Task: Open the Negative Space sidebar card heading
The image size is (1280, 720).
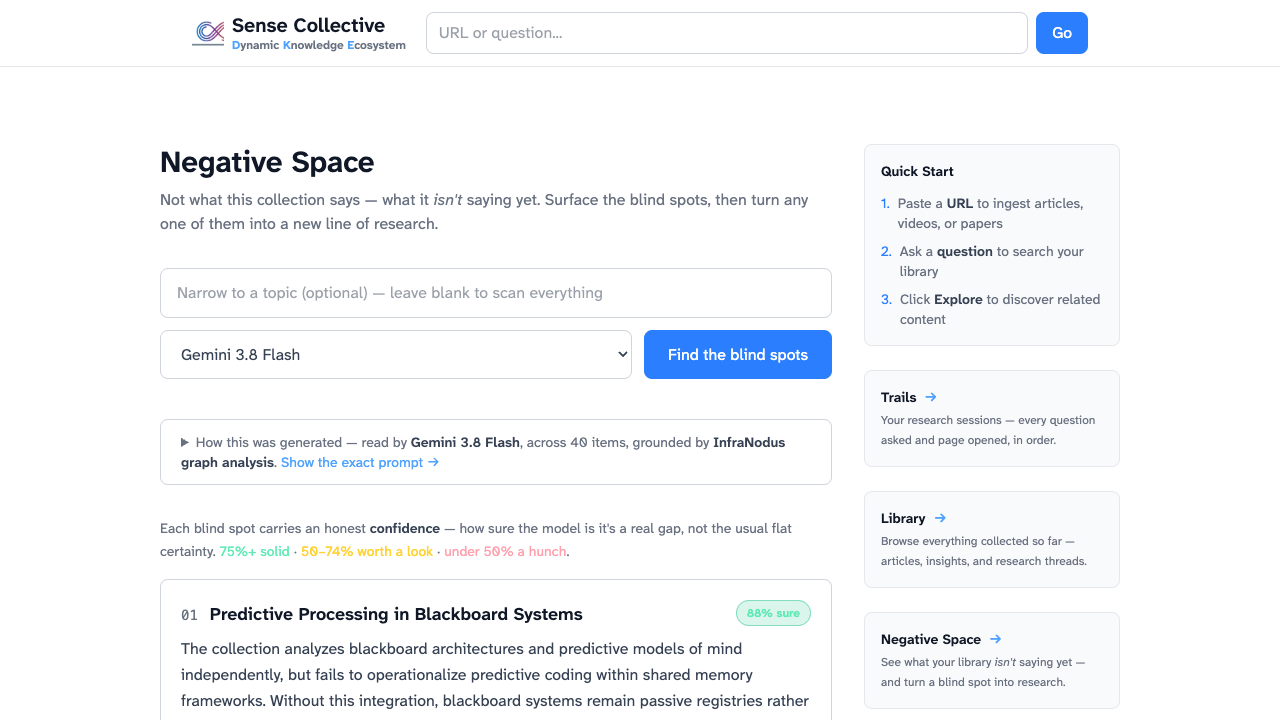Action: click(931, 639)
